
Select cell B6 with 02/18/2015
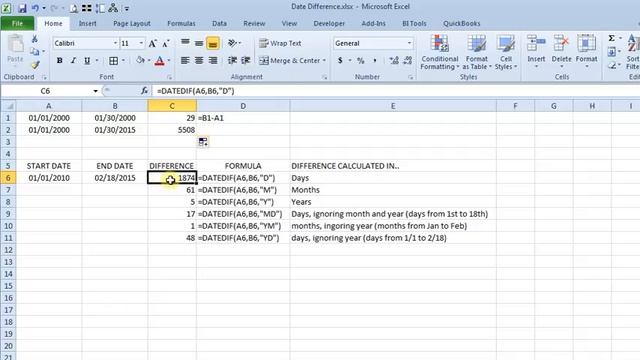[115, 178]
